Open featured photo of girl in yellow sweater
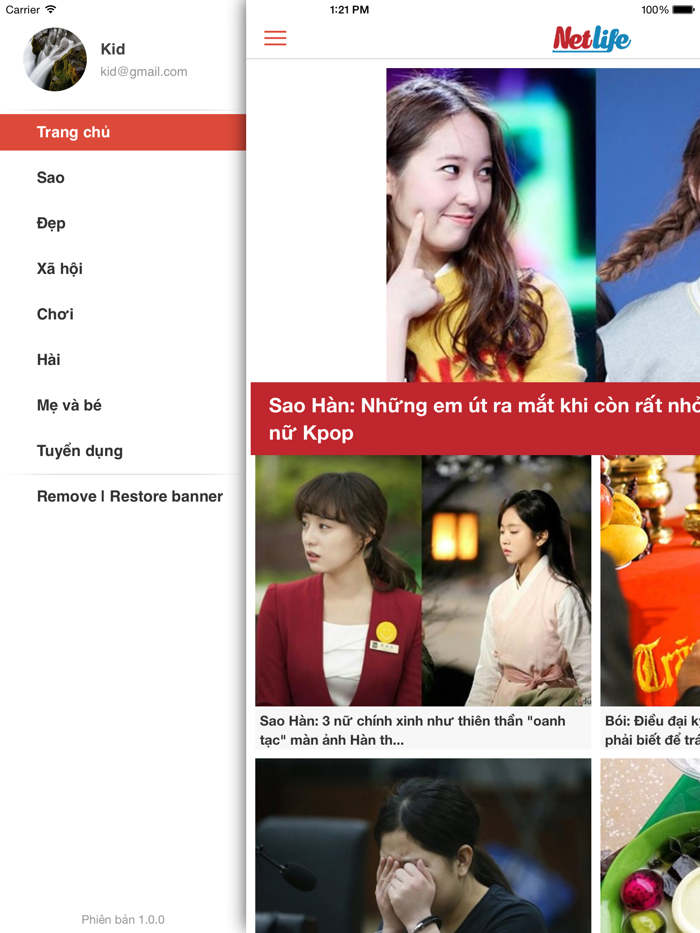The width and height of the screenshot is (700, 933). tap(490, 225)
